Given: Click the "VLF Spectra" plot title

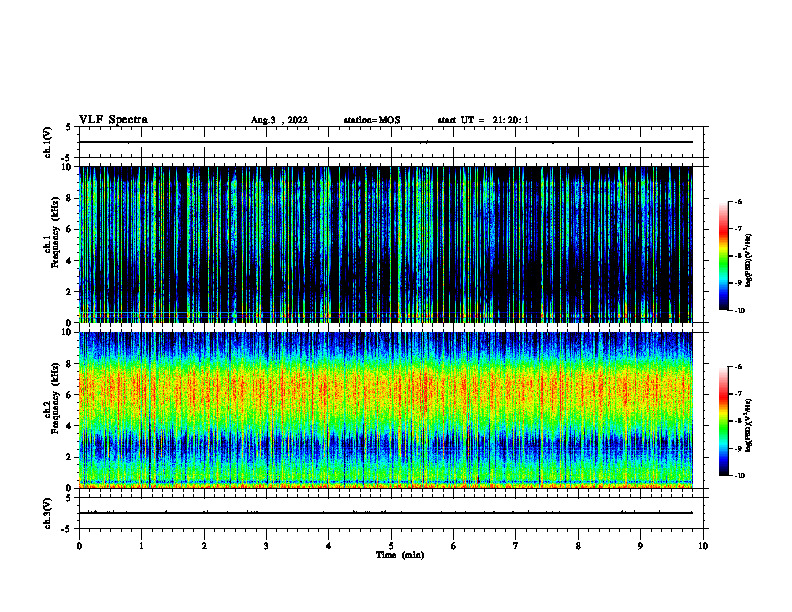Looking at the screenshot, I should tap(113, 120).
